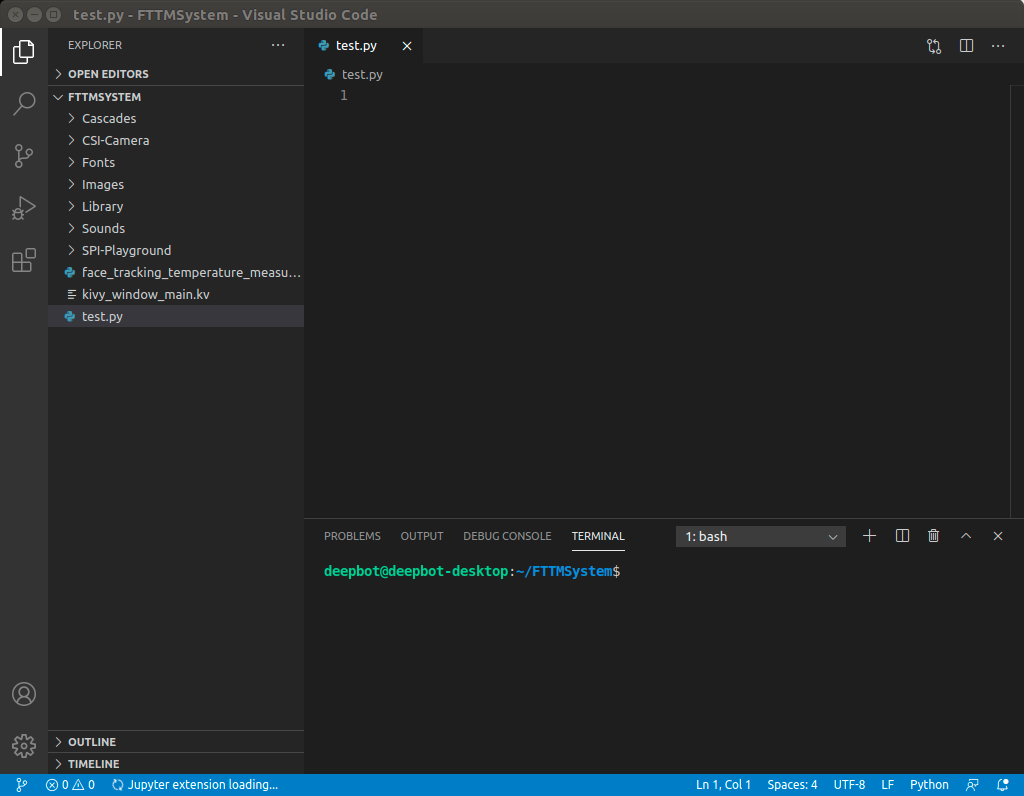Change indentation via Spaces: 4
This screenshot has width=1024, height=796.
click(x=792, y=785)
